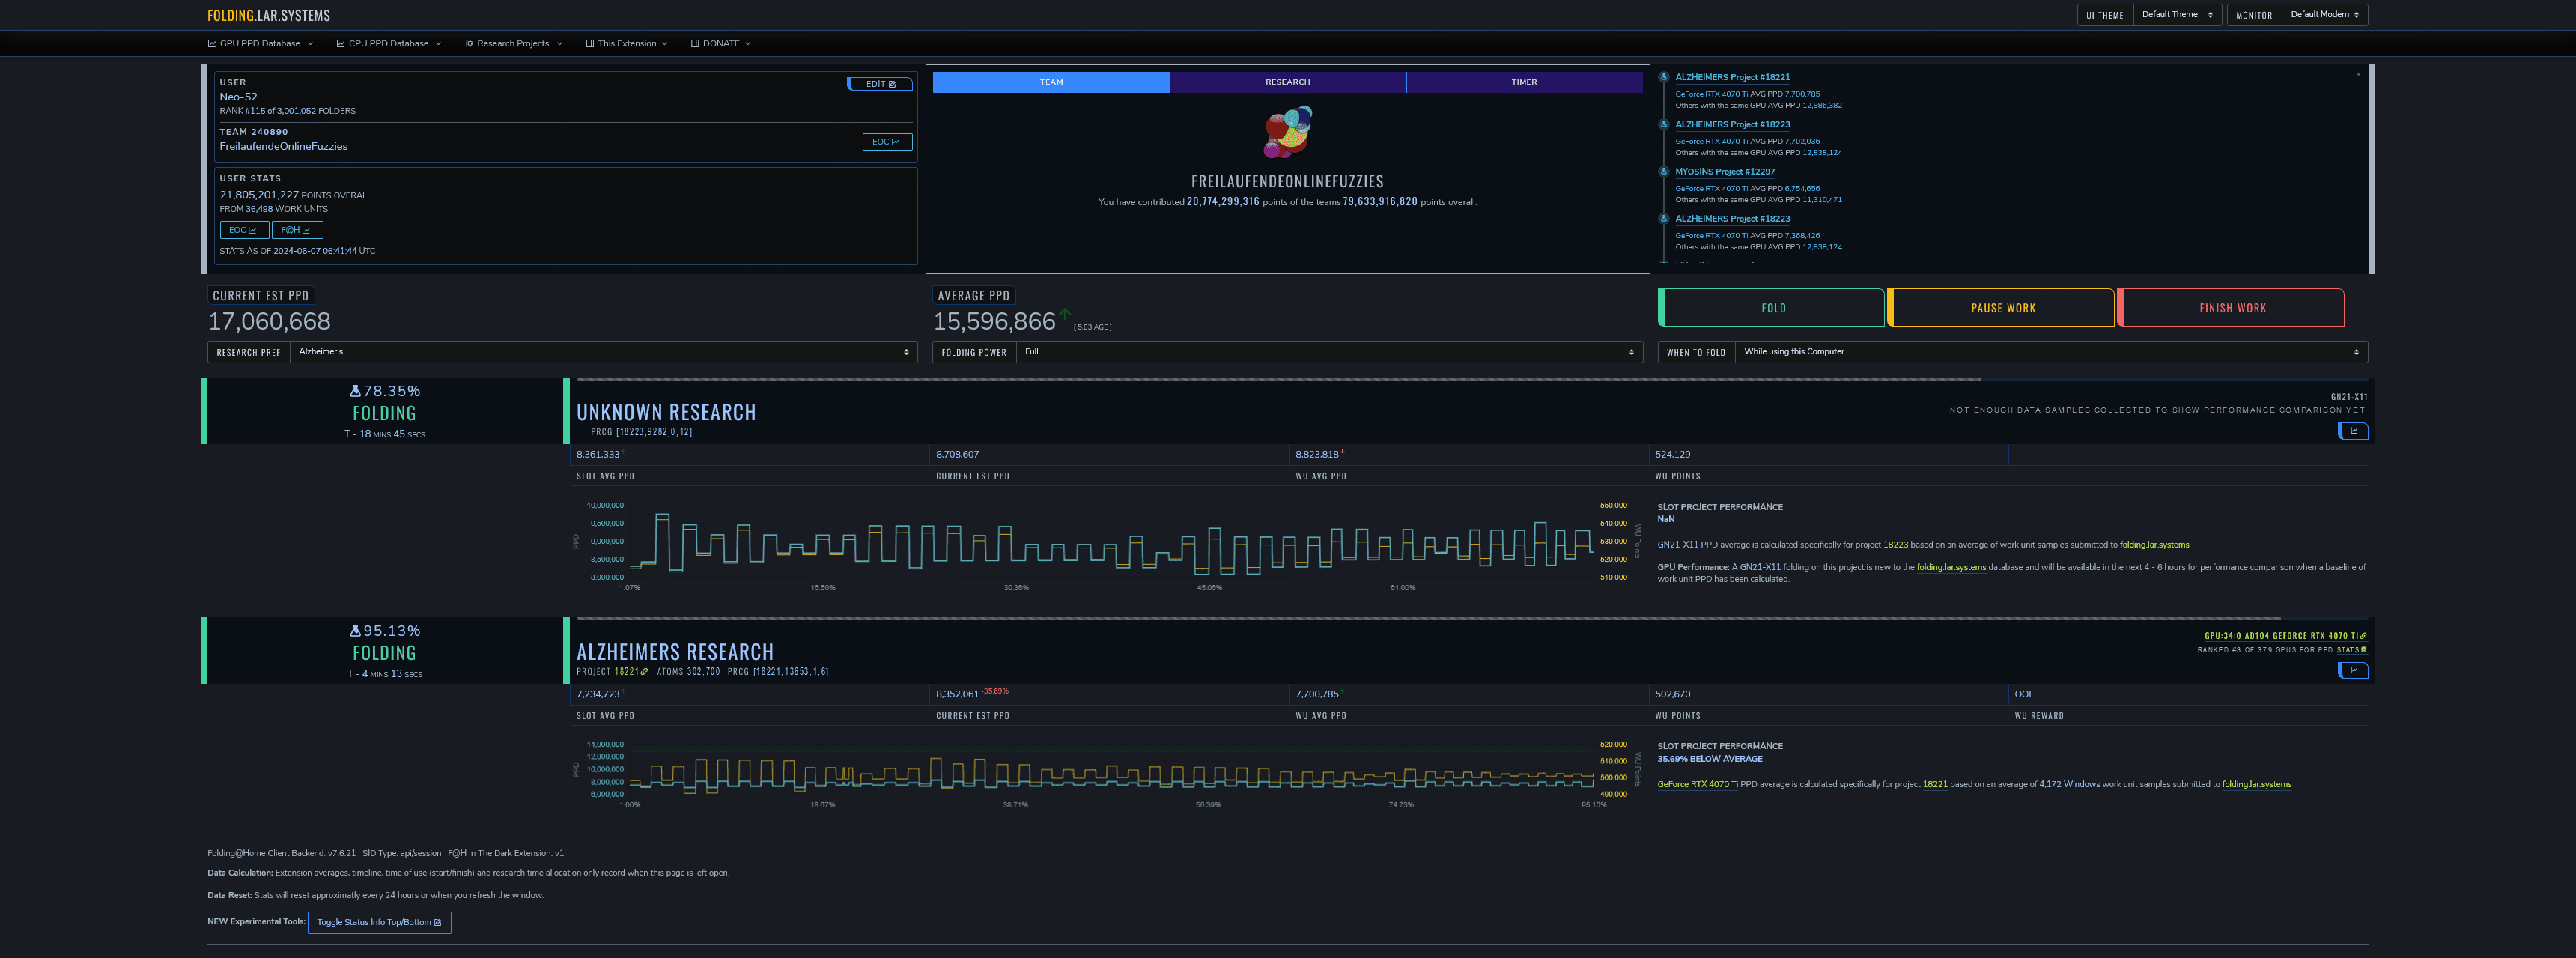The image size is (2576, 958).
Task: Toggle Status Info Top/Bottom
Action: pyautogui.click(x=379, y=922)
